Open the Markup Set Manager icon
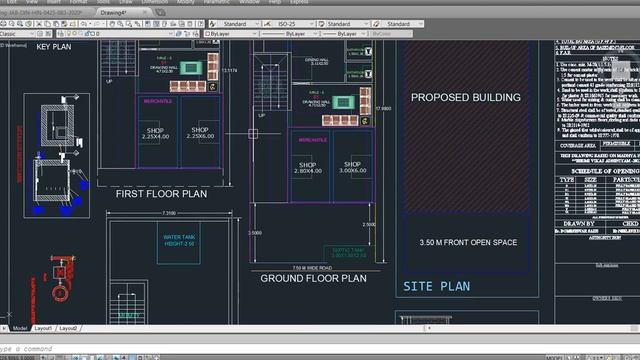 [182, 24]
